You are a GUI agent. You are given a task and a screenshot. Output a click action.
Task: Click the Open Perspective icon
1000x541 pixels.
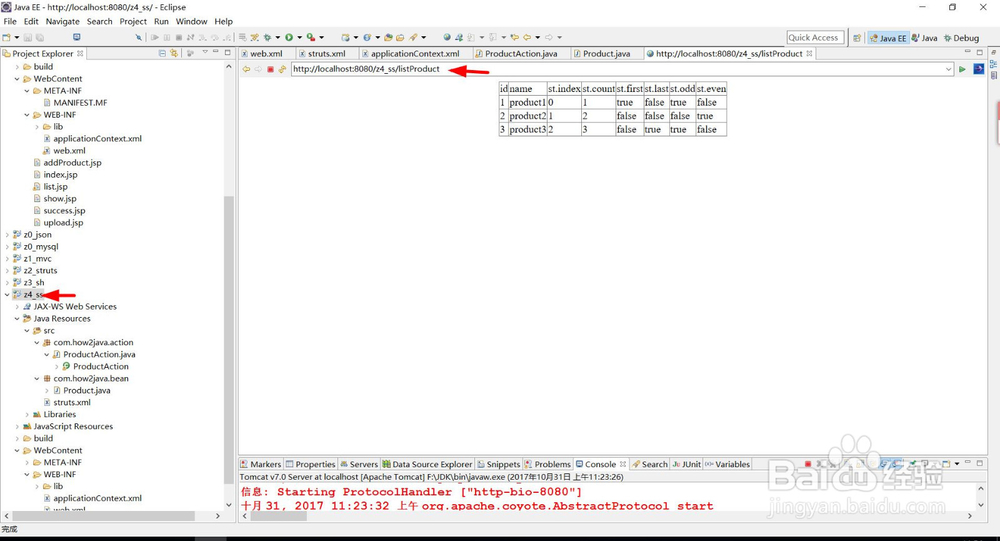(857, 38)
